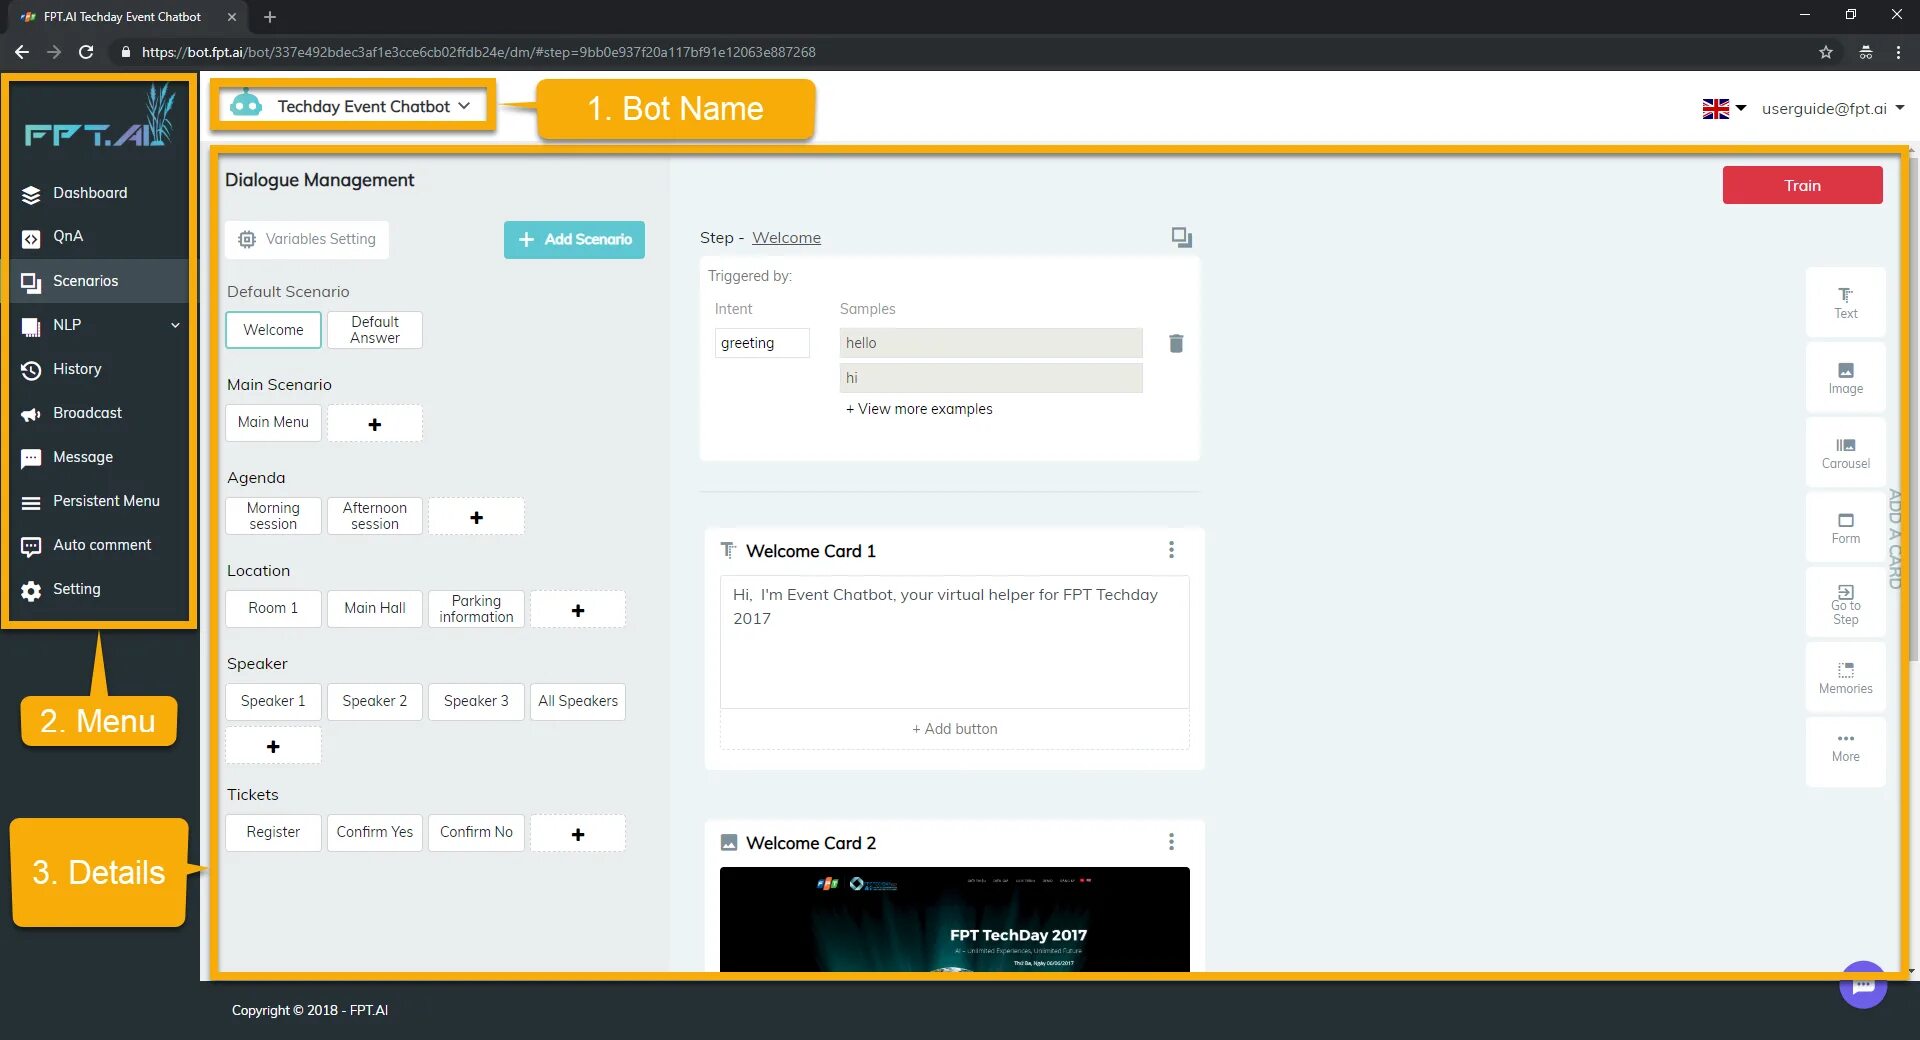Open the Morning session step

click(x=273, y=516)
